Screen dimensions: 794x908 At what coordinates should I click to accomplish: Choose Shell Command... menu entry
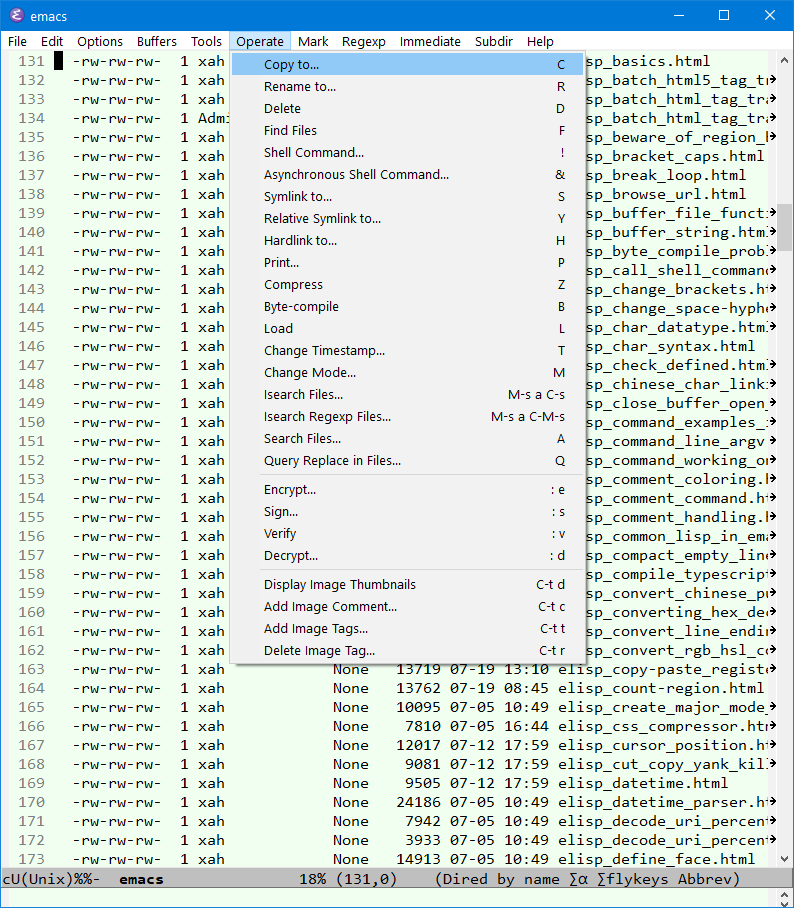(x=407, y=152)
